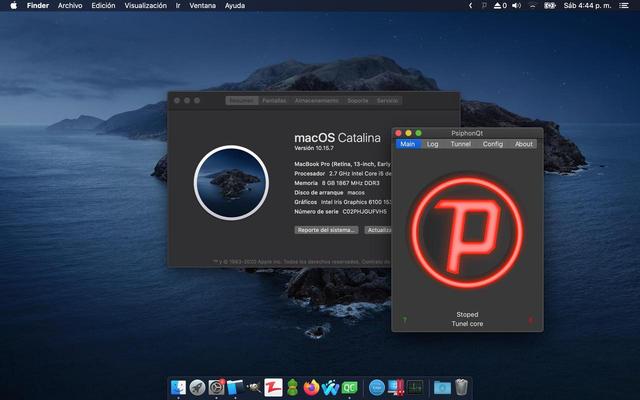Open the Finder menu
The width and height of the screenshot is (640, 400).
tap(38, 5)
